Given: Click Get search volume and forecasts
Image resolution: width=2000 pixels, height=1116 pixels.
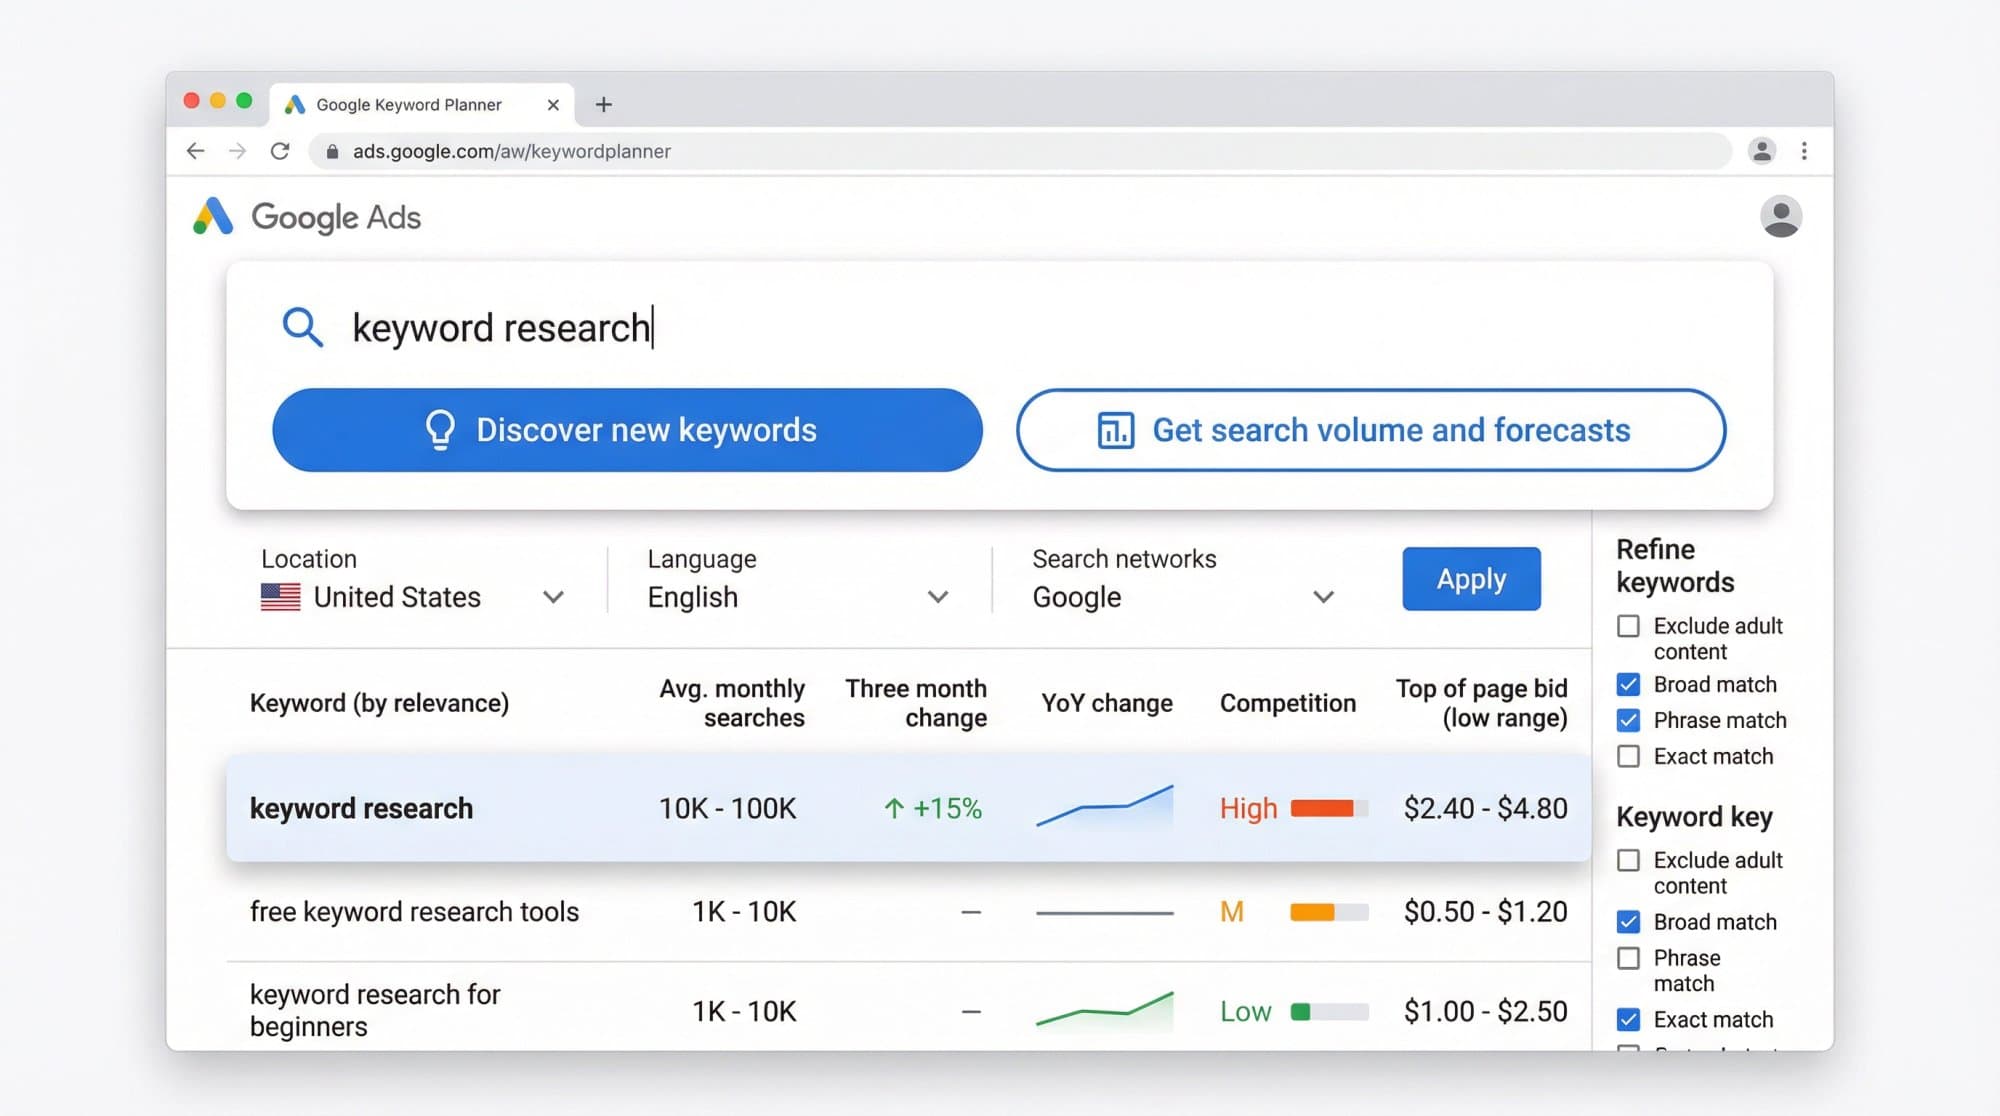Looking at the screenshot, I should tap(1371, 430).
